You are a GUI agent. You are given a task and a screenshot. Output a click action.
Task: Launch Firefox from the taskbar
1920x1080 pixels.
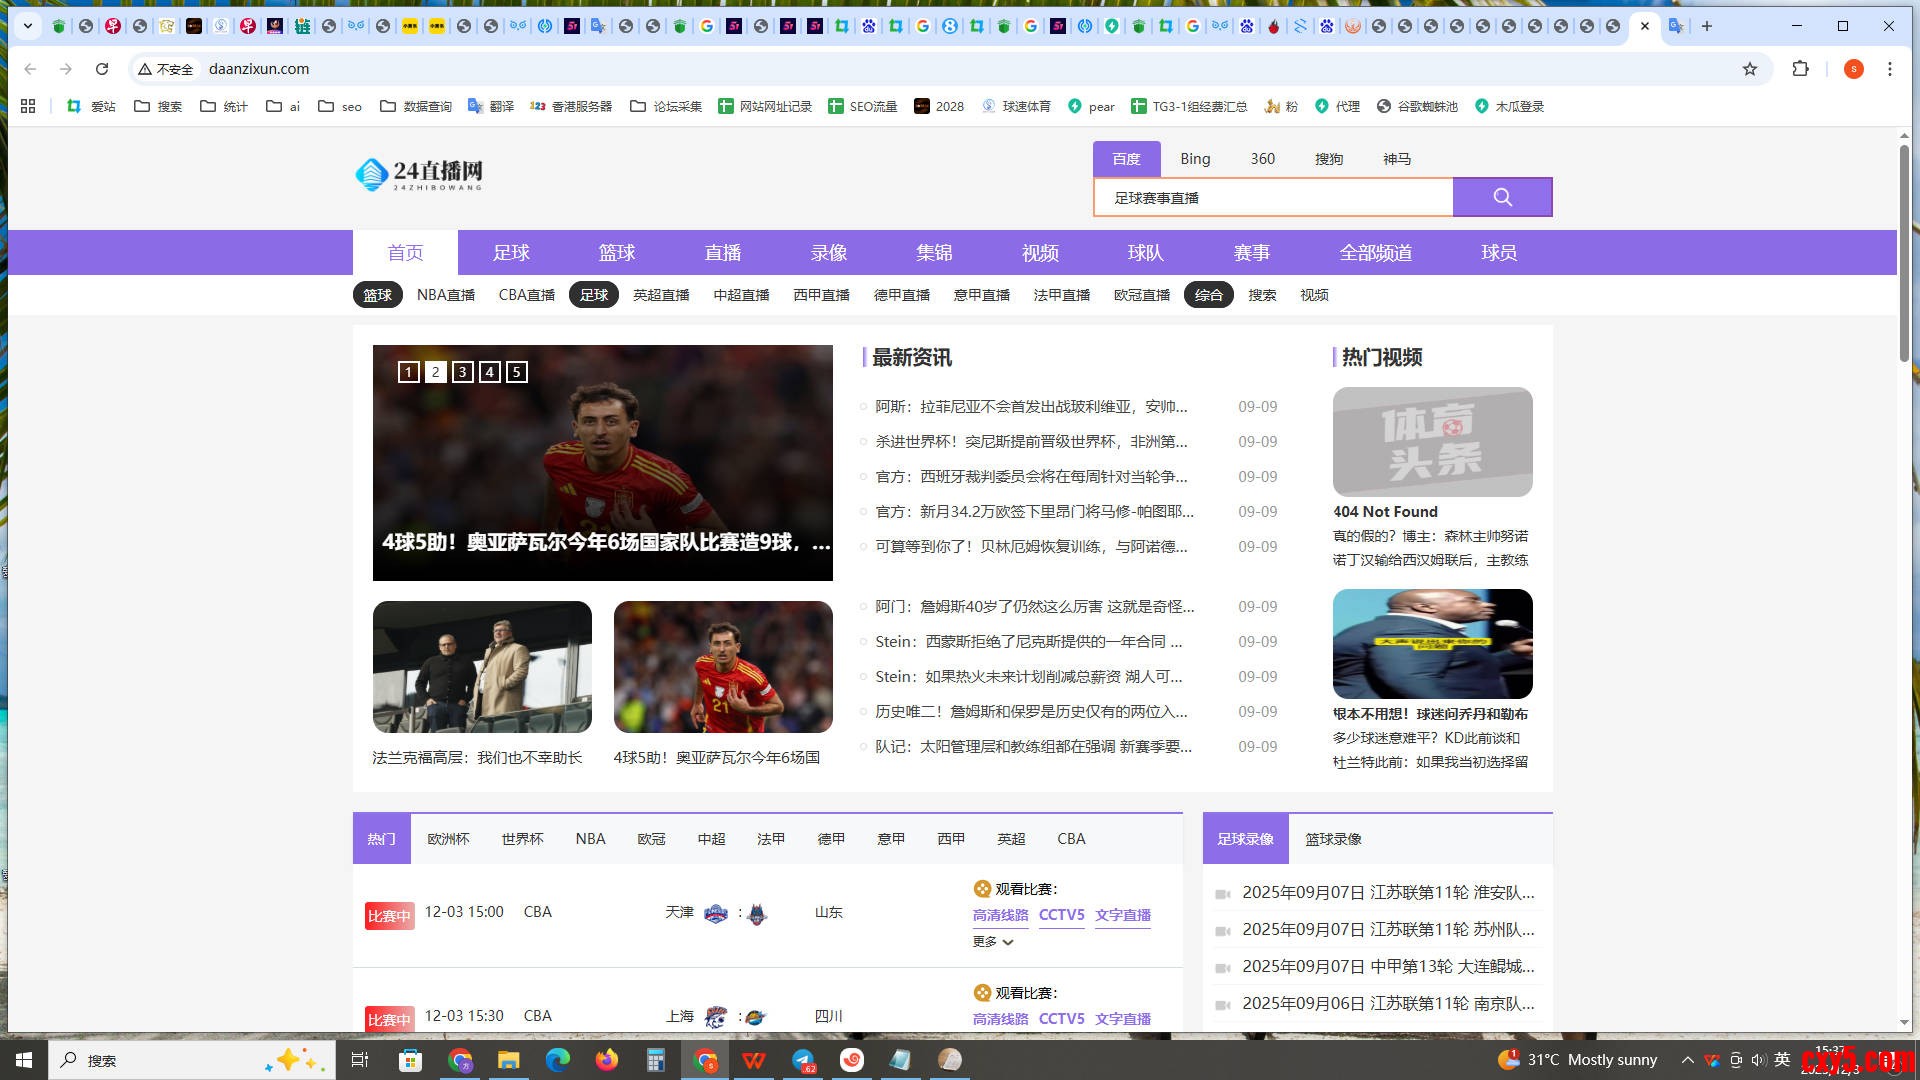pos(606,1060)
